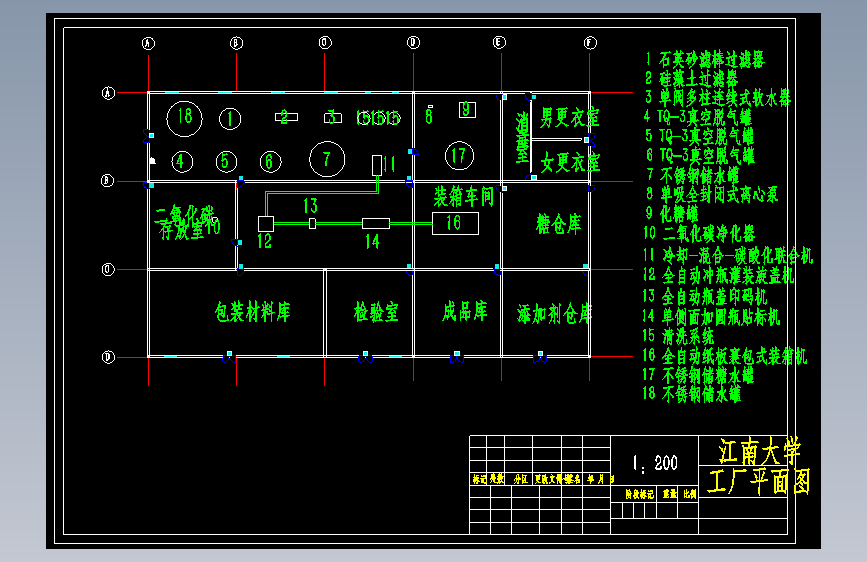Image resolution: width=867 pixels, height=562 pixels.
Task: Click legend entry 10 二氧化碳净化器
Action: pos(699,233)
